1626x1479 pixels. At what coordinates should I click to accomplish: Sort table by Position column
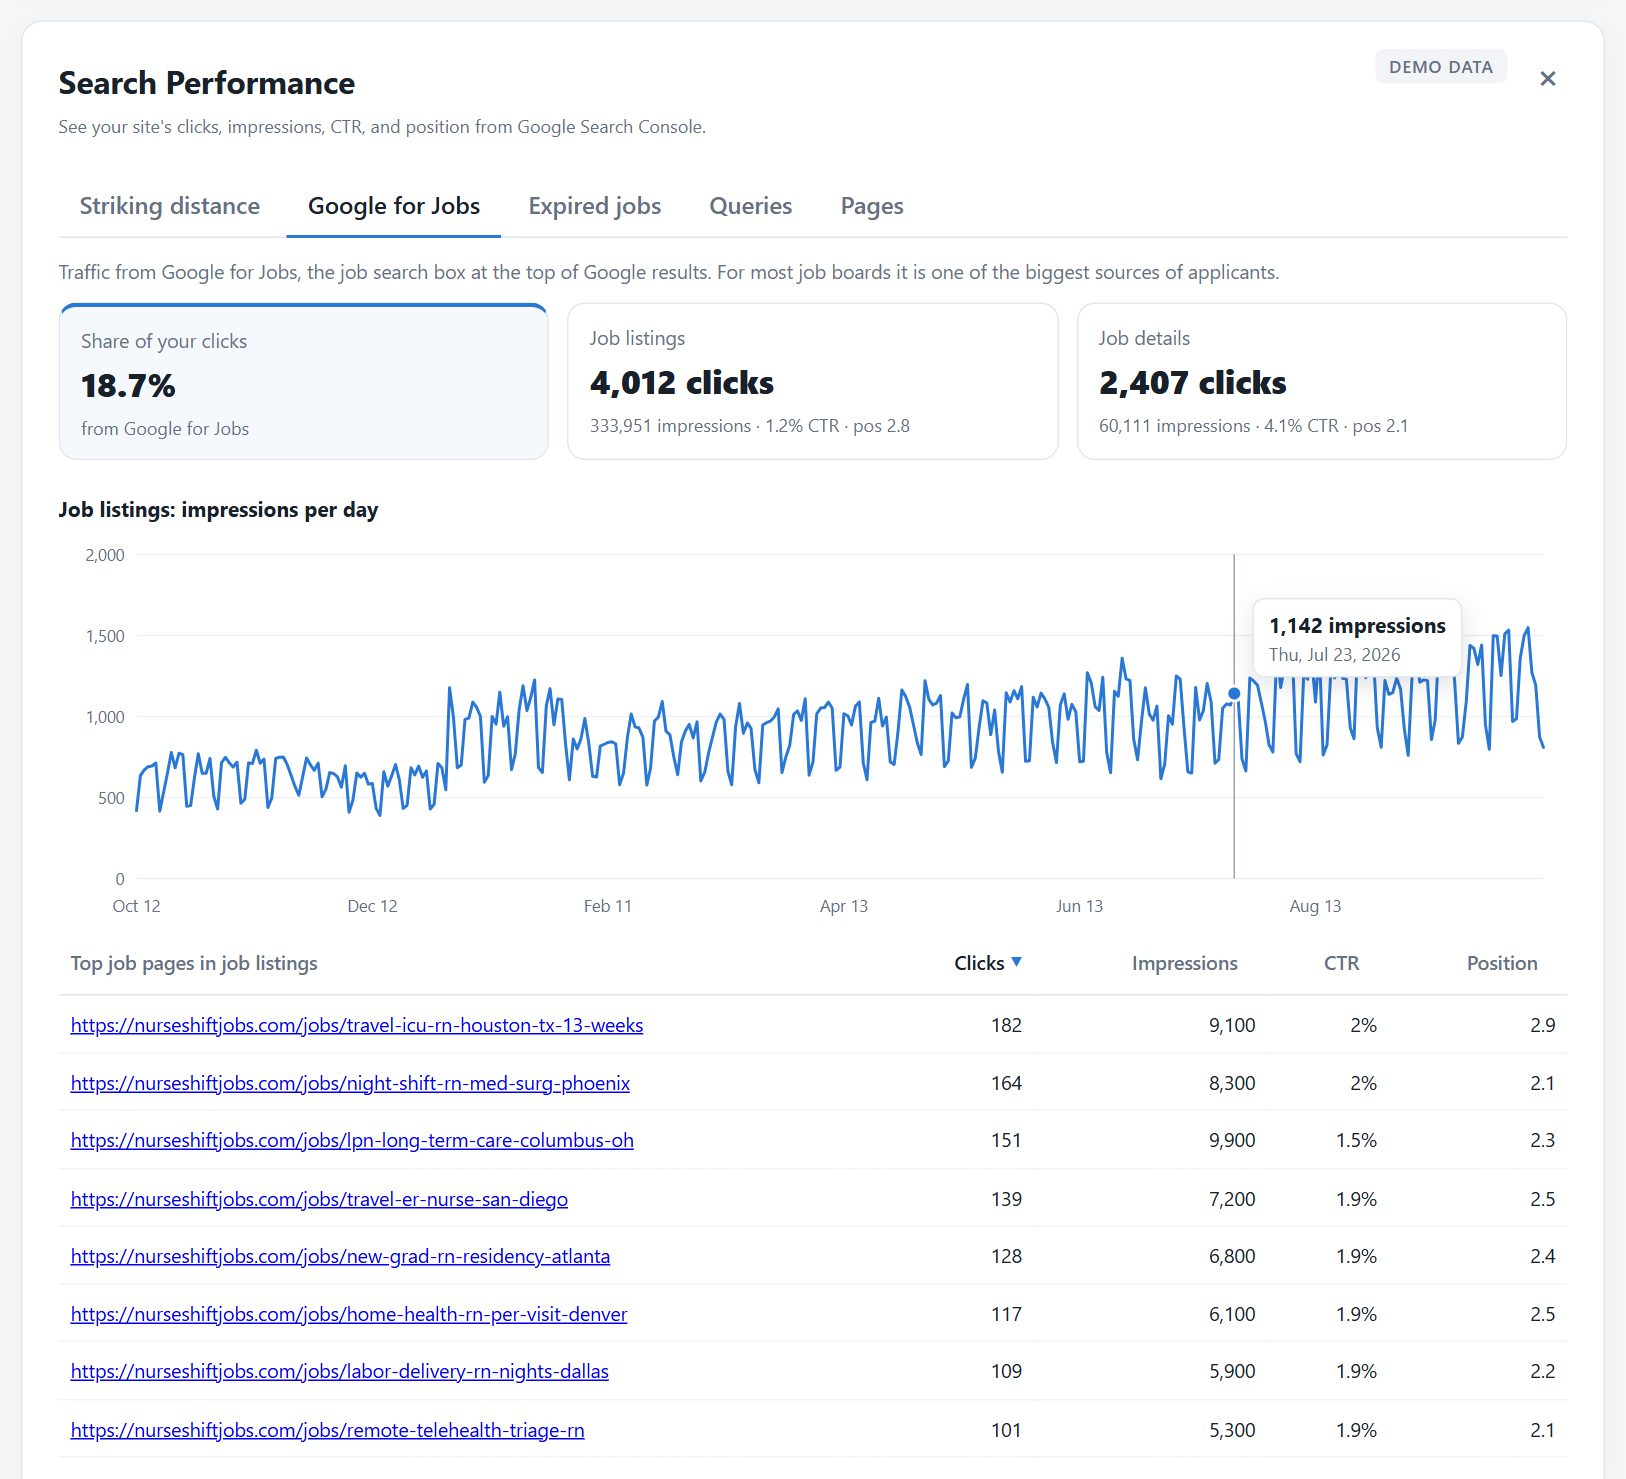[x=1502, y=963]
